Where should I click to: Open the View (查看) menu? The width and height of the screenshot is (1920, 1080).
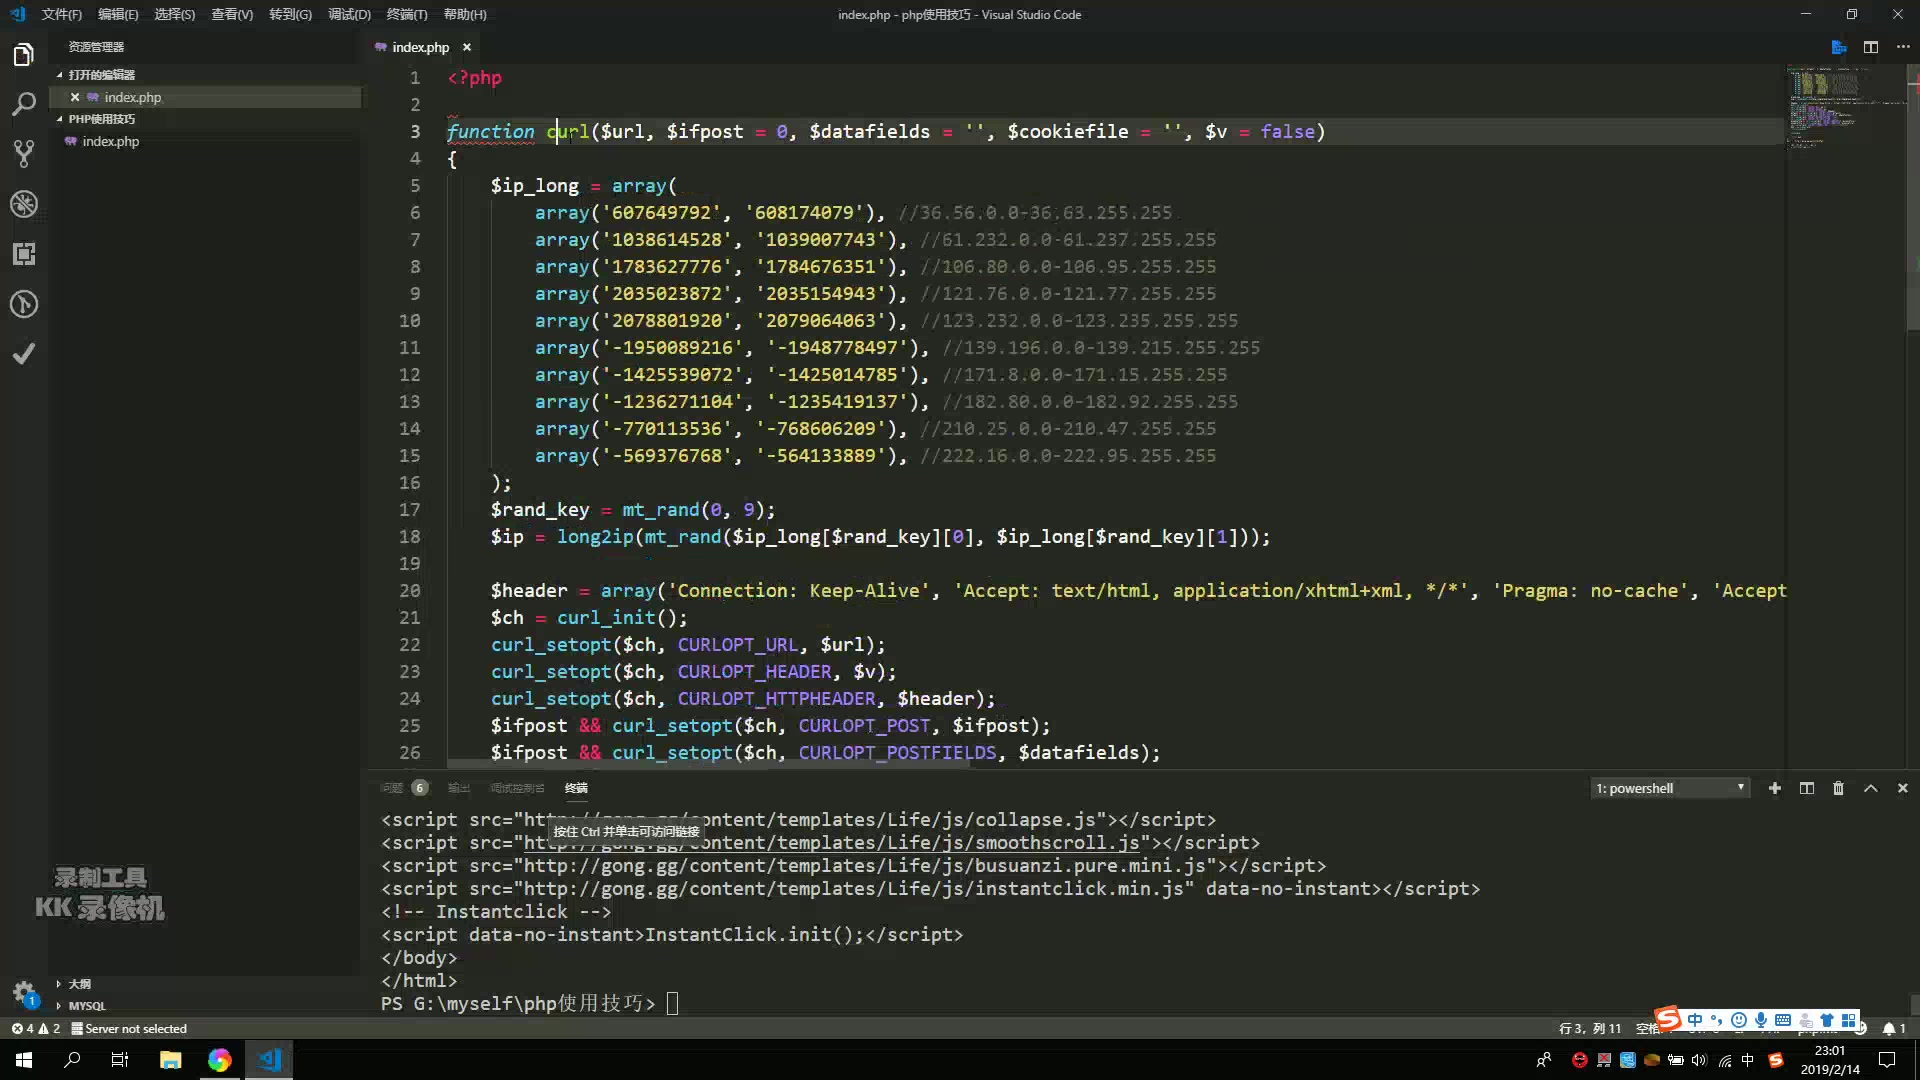[x=232, y=14]
